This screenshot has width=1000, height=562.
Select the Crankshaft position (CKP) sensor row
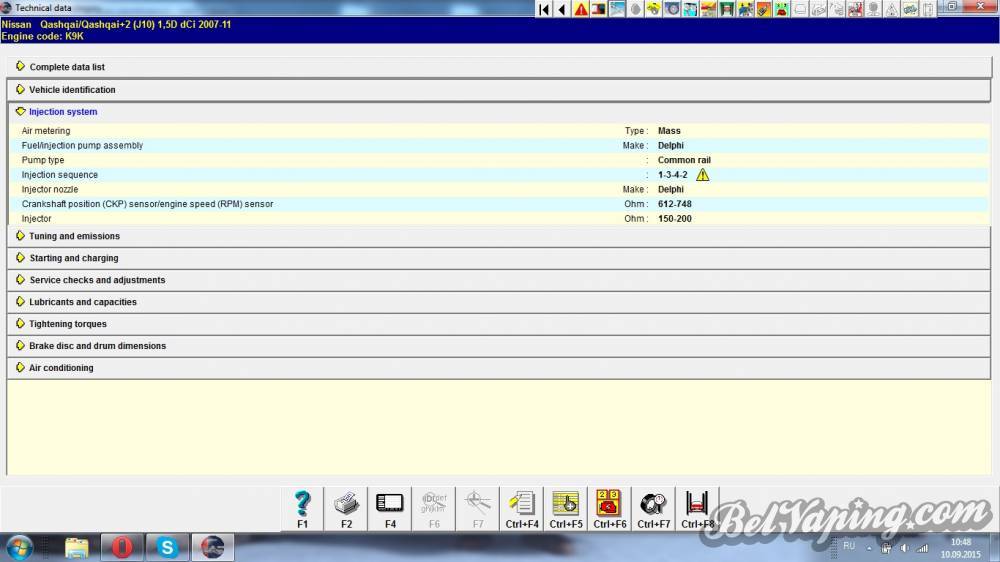pos(500,204)
